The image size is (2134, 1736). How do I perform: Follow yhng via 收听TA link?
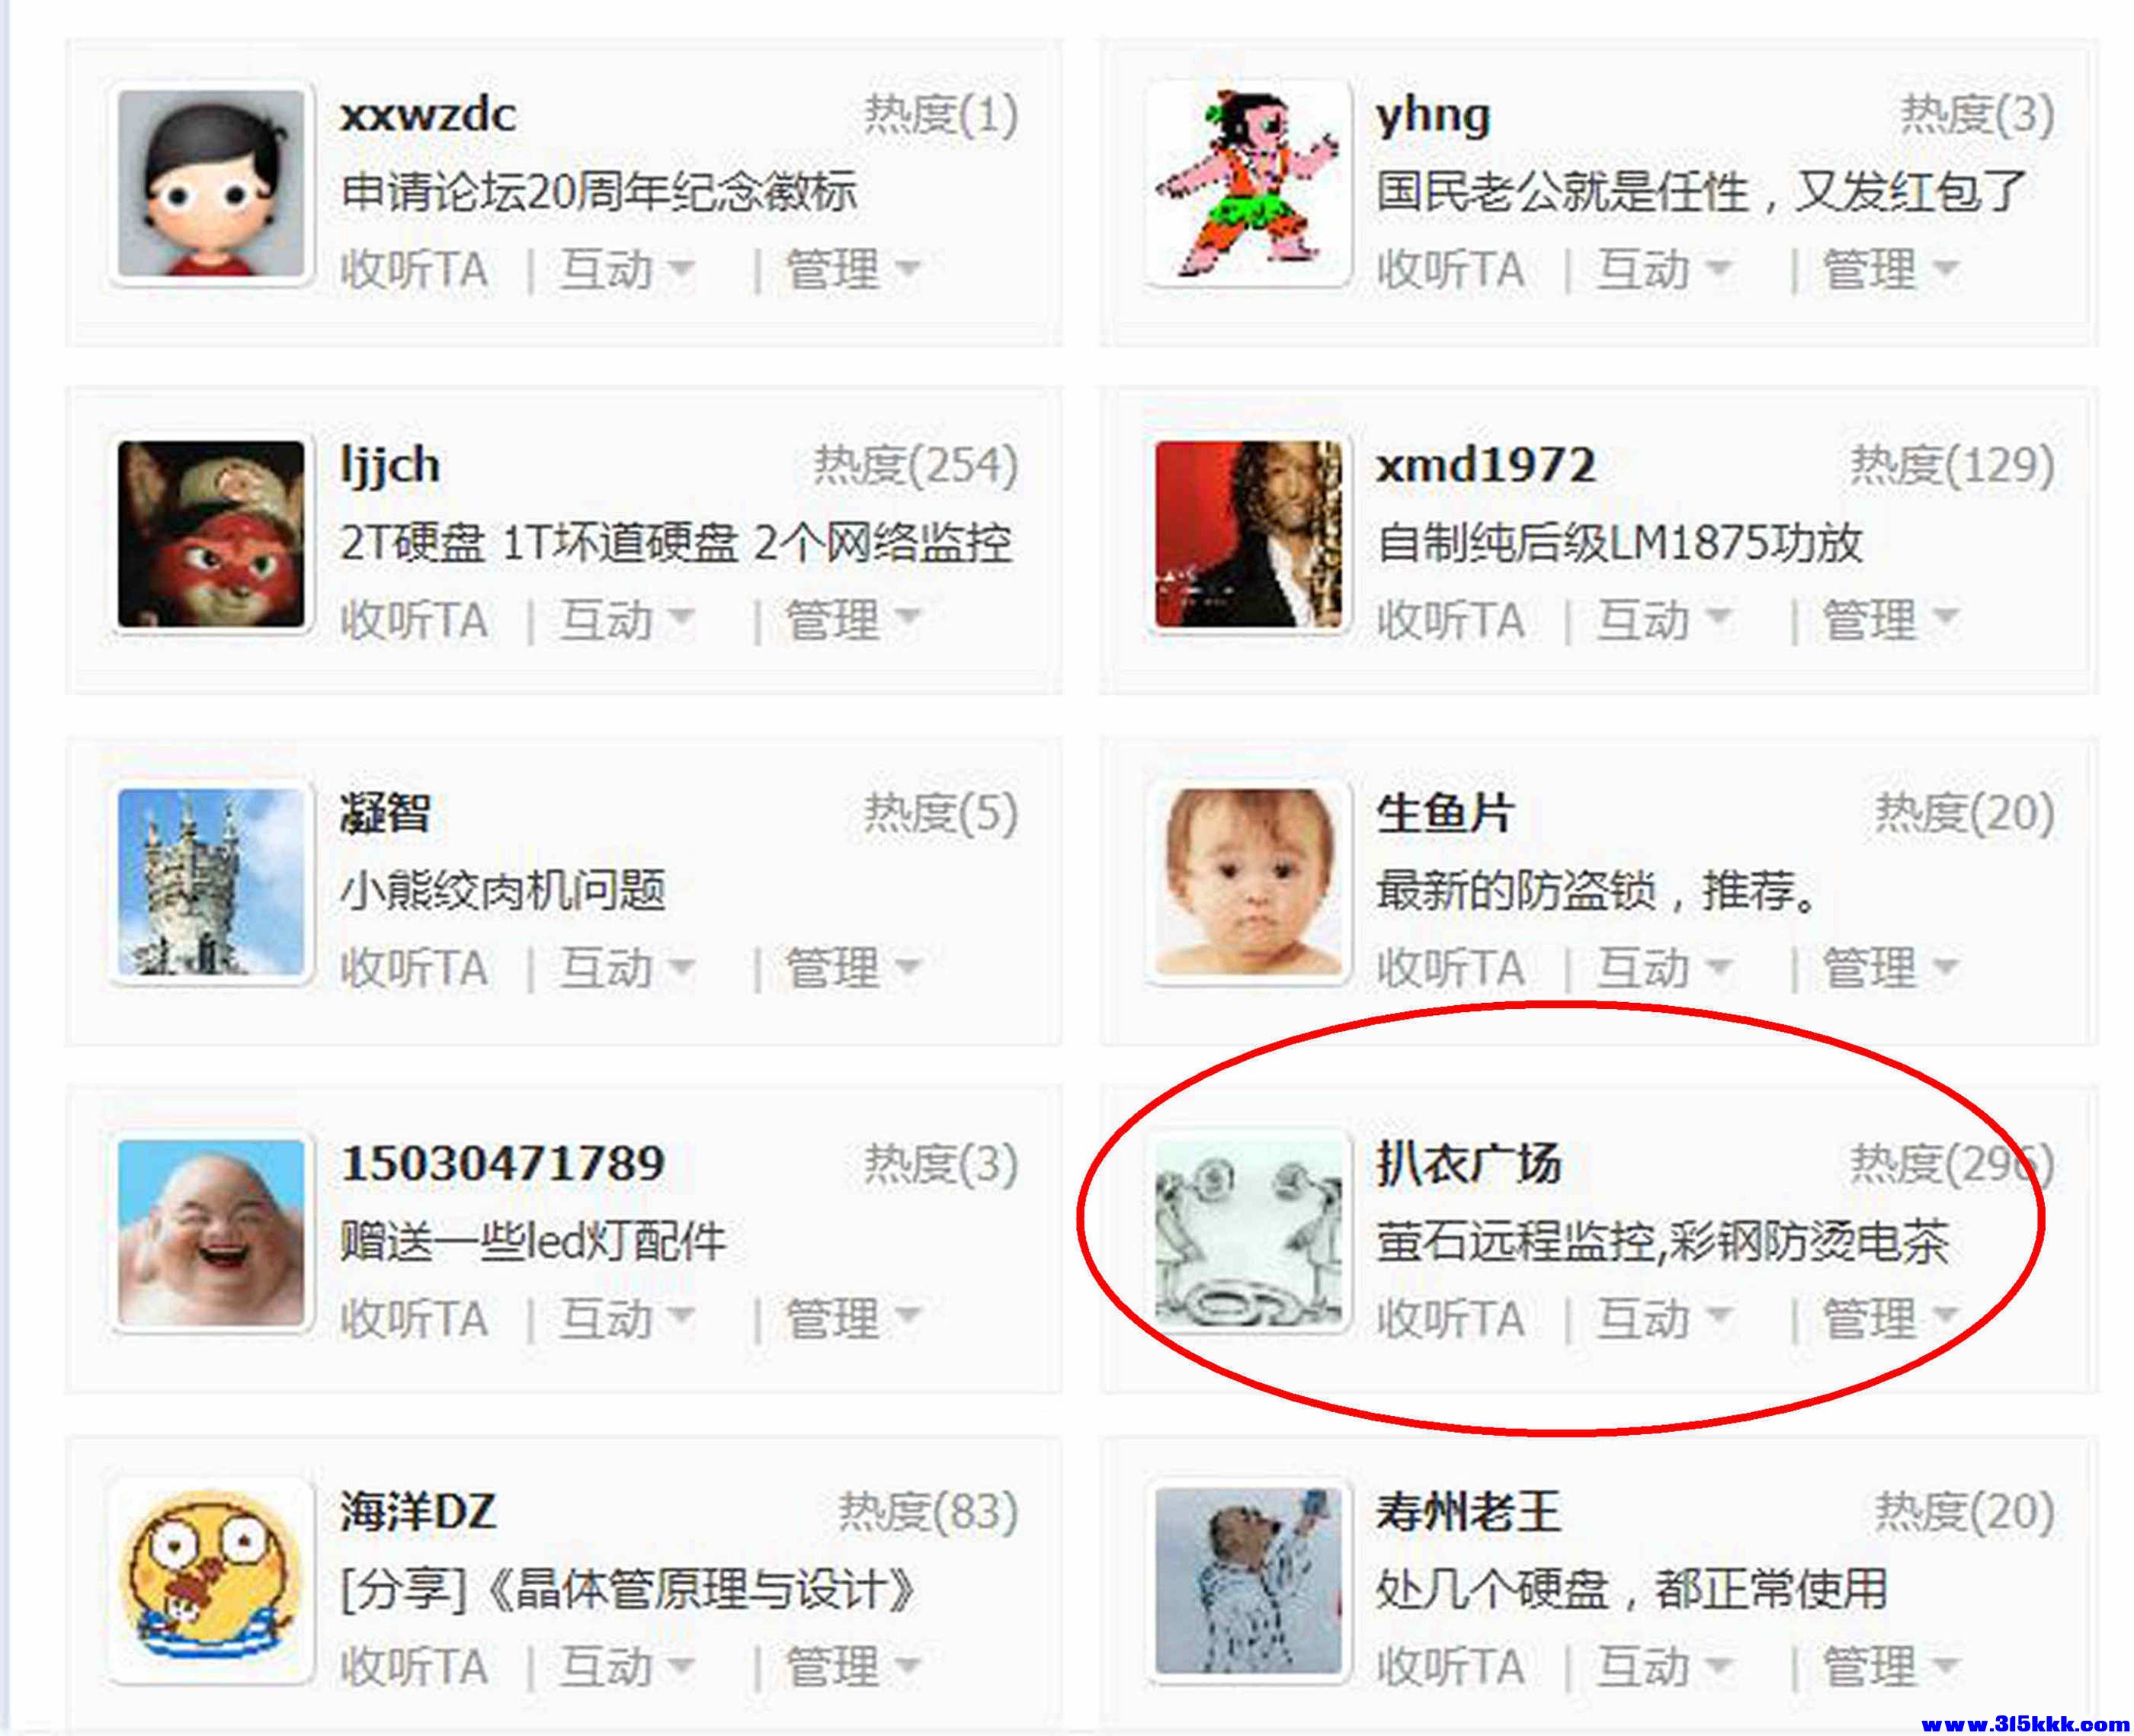point(1450,270)
